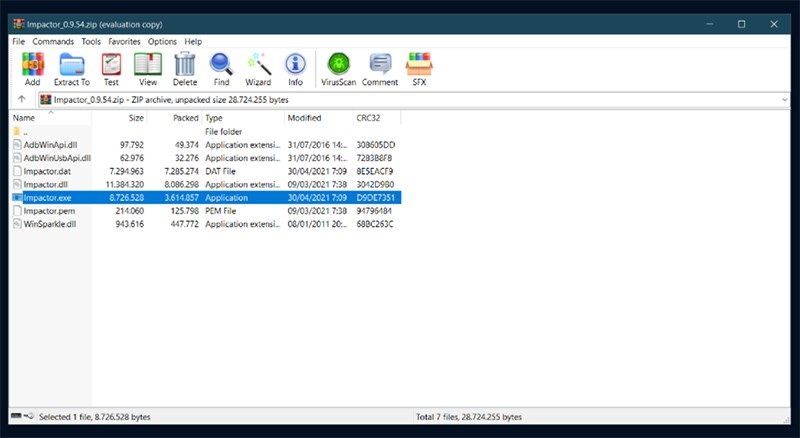Click the Impactor.dat file icon
Screen dimensions: 800x438
pos(17,172)
